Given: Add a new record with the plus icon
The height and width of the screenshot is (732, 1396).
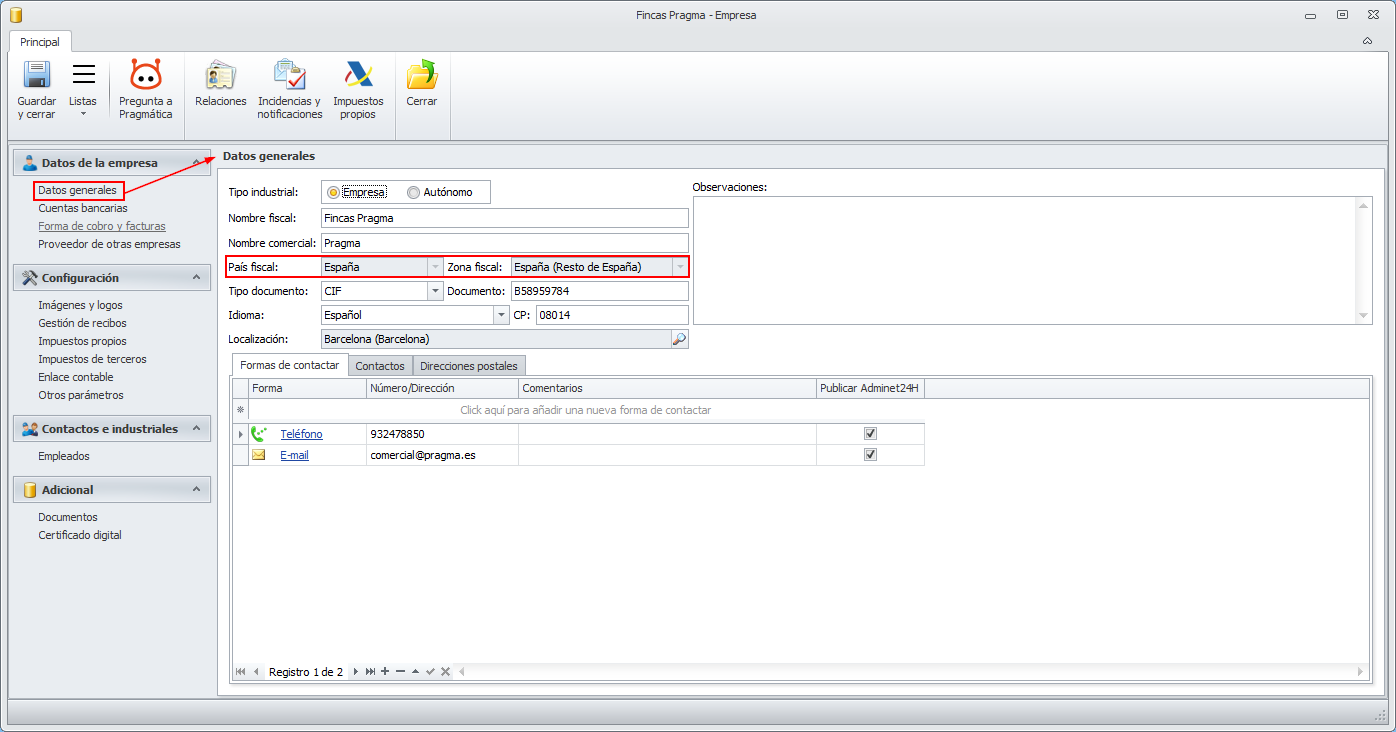Looking at the screenshot, I should pyautogui.click(x=385, y=672).
